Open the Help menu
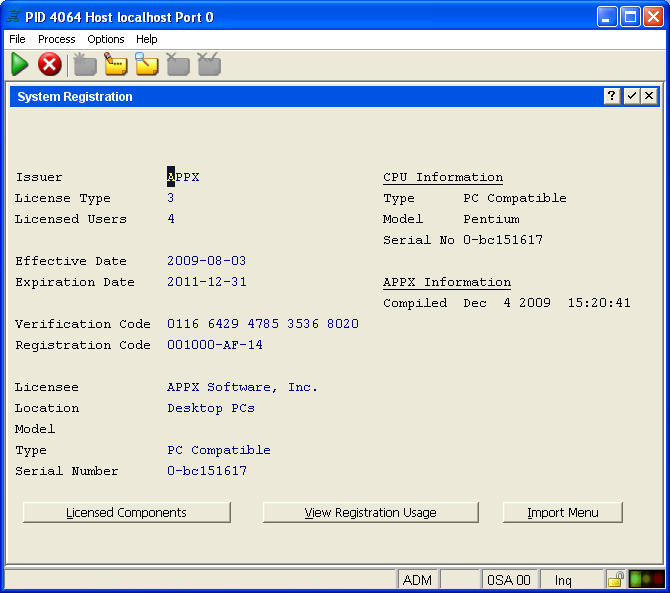 [147, 39]
